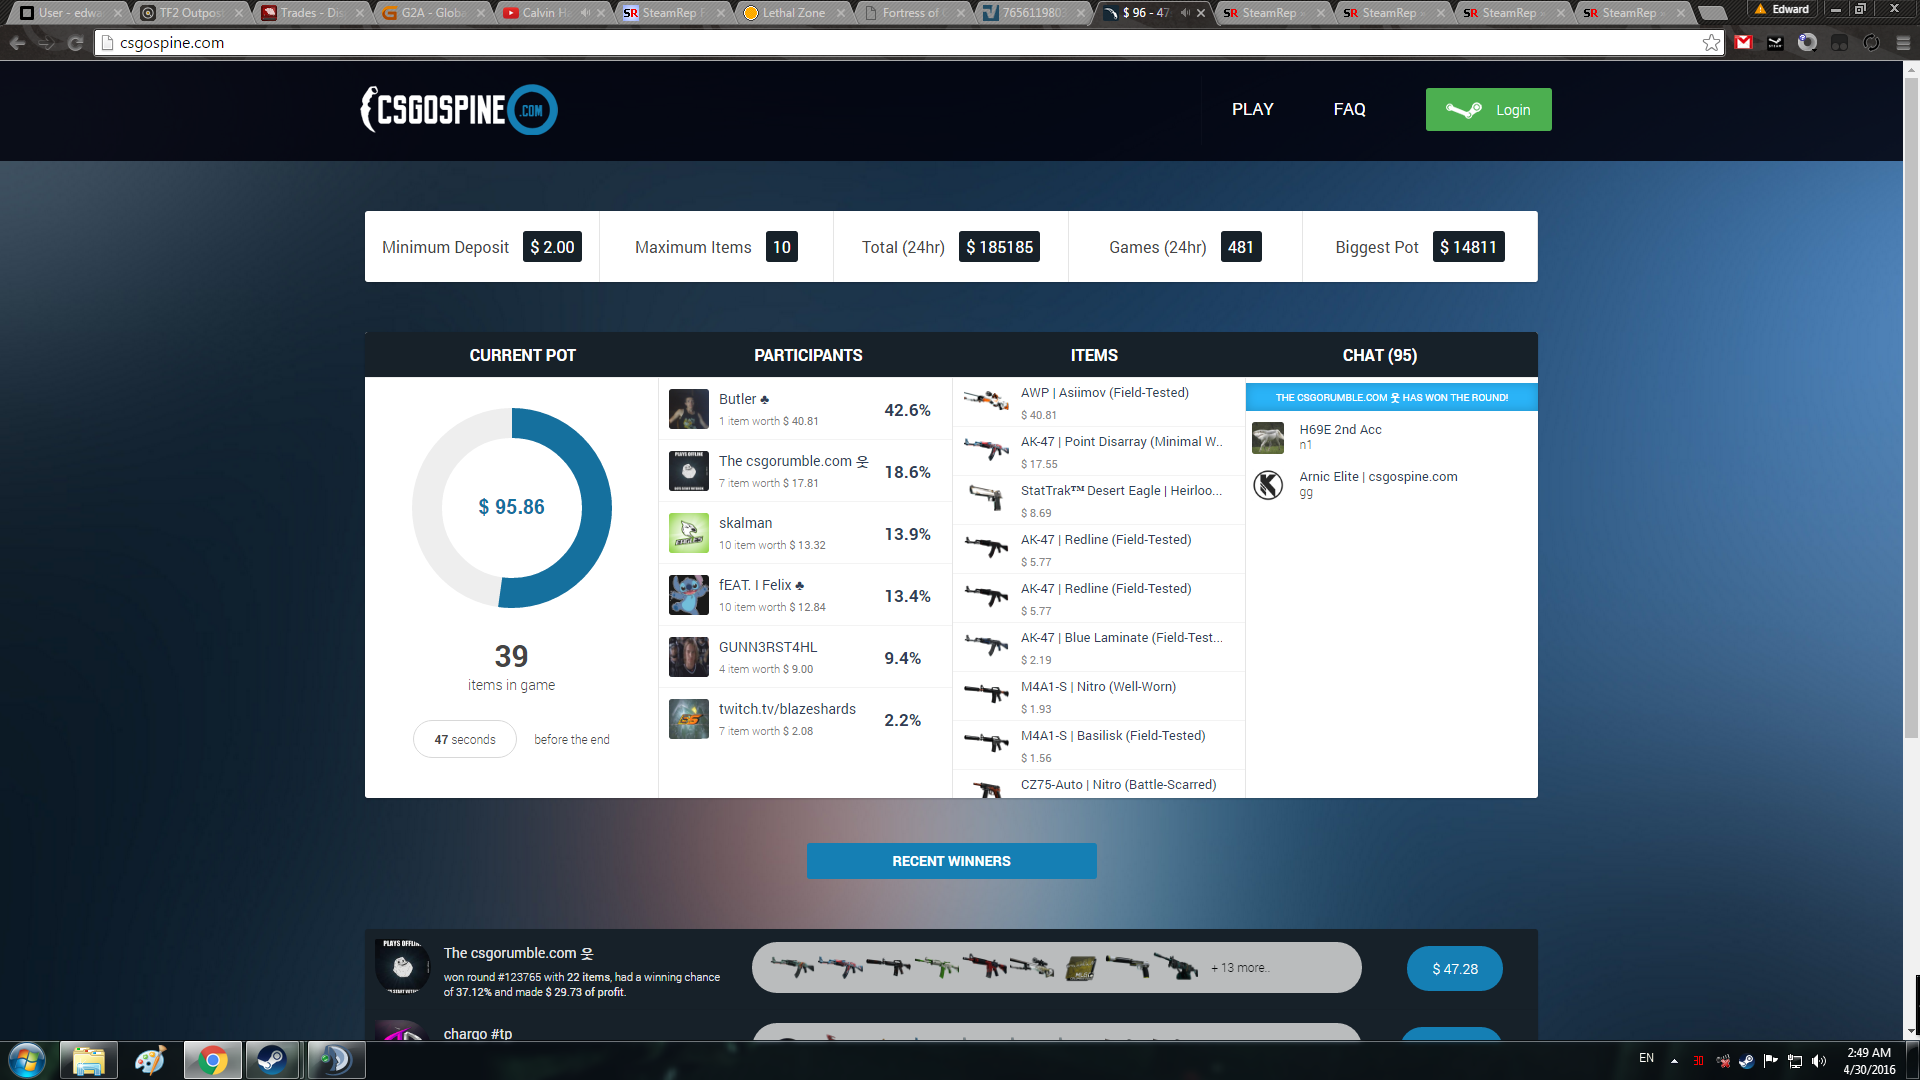This screenshot has height=1080, width=1920.
Task: Click the green Steam Login button
Action: point(1488,110)
